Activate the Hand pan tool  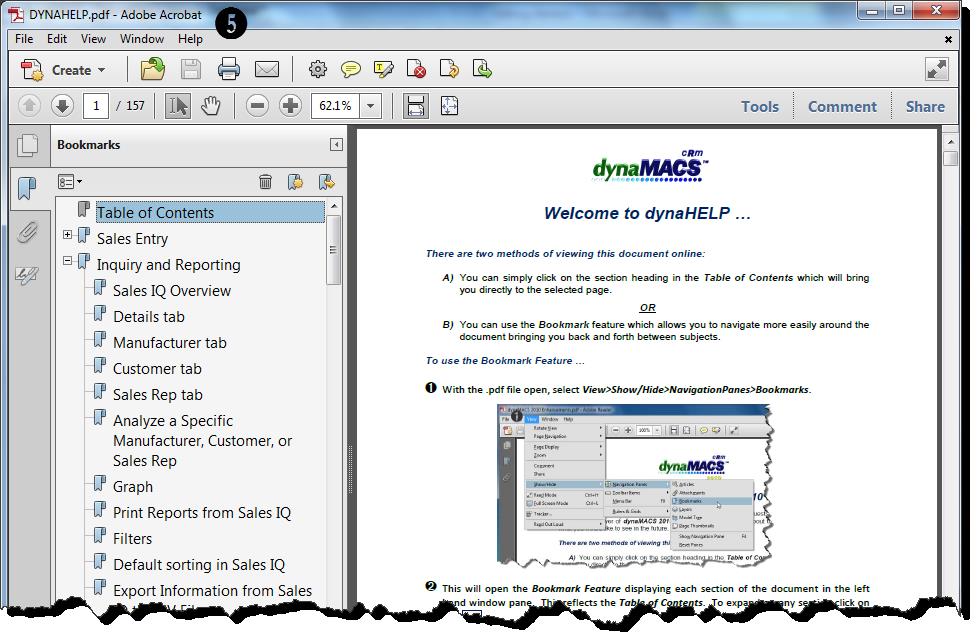tap(211, 106)
